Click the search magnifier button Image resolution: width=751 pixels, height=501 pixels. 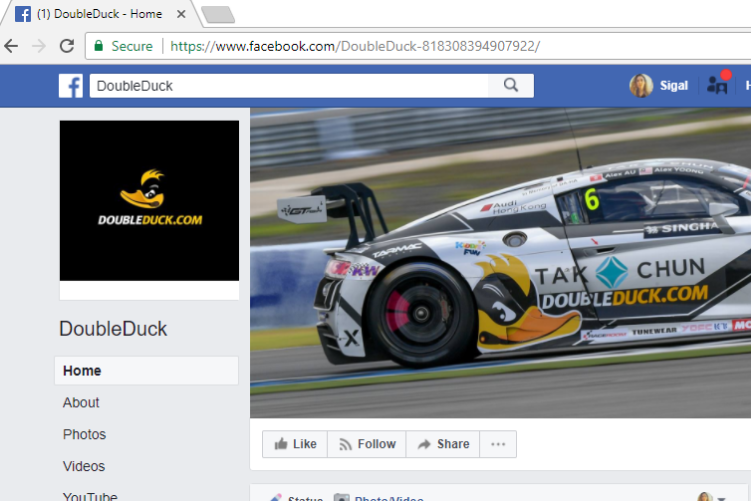[x=511, y=86]
